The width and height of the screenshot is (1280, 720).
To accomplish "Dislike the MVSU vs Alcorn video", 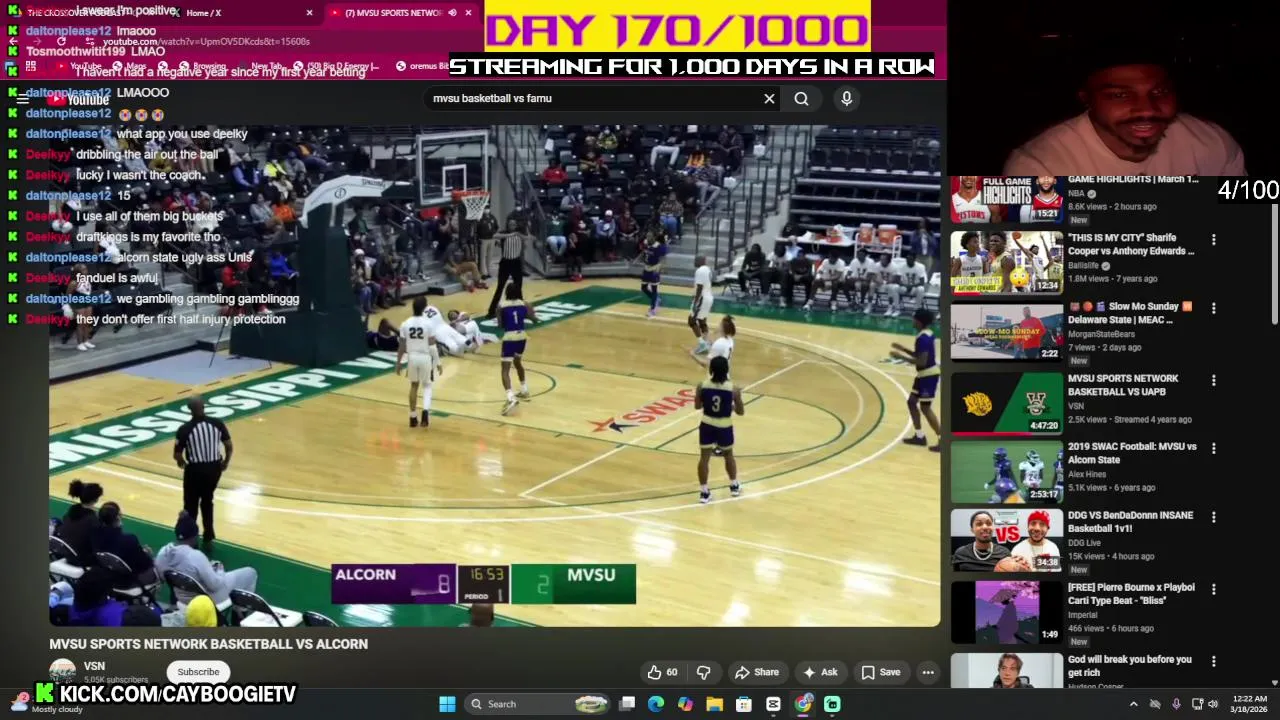I will [x=703, y=672].
